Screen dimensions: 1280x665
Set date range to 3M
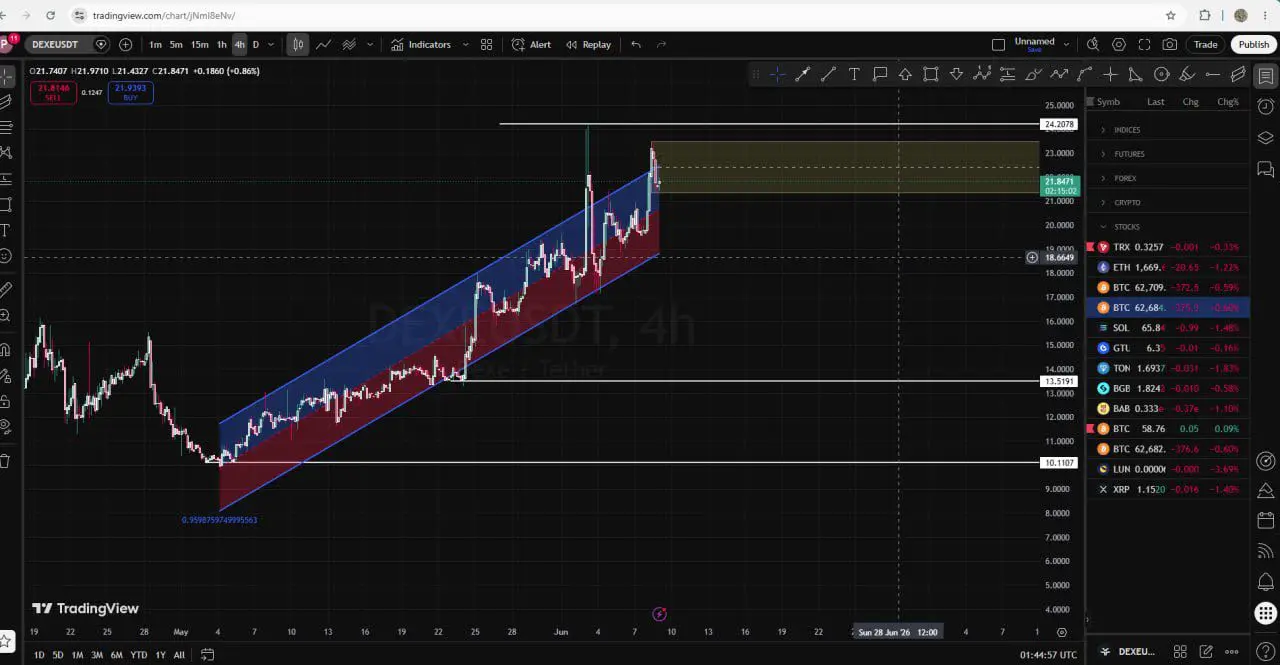(x=97, y=655)
